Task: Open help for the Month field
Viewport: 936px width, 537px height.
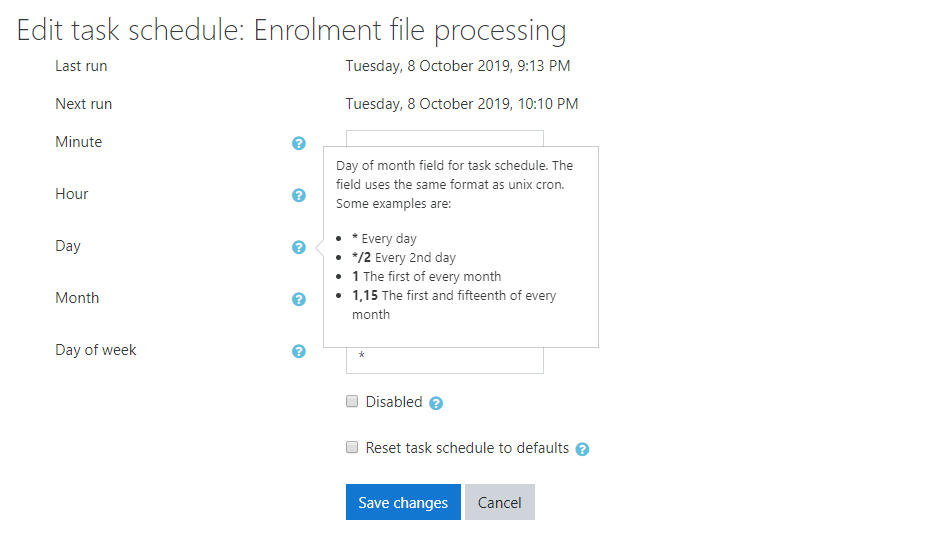Action: point(298,299)
